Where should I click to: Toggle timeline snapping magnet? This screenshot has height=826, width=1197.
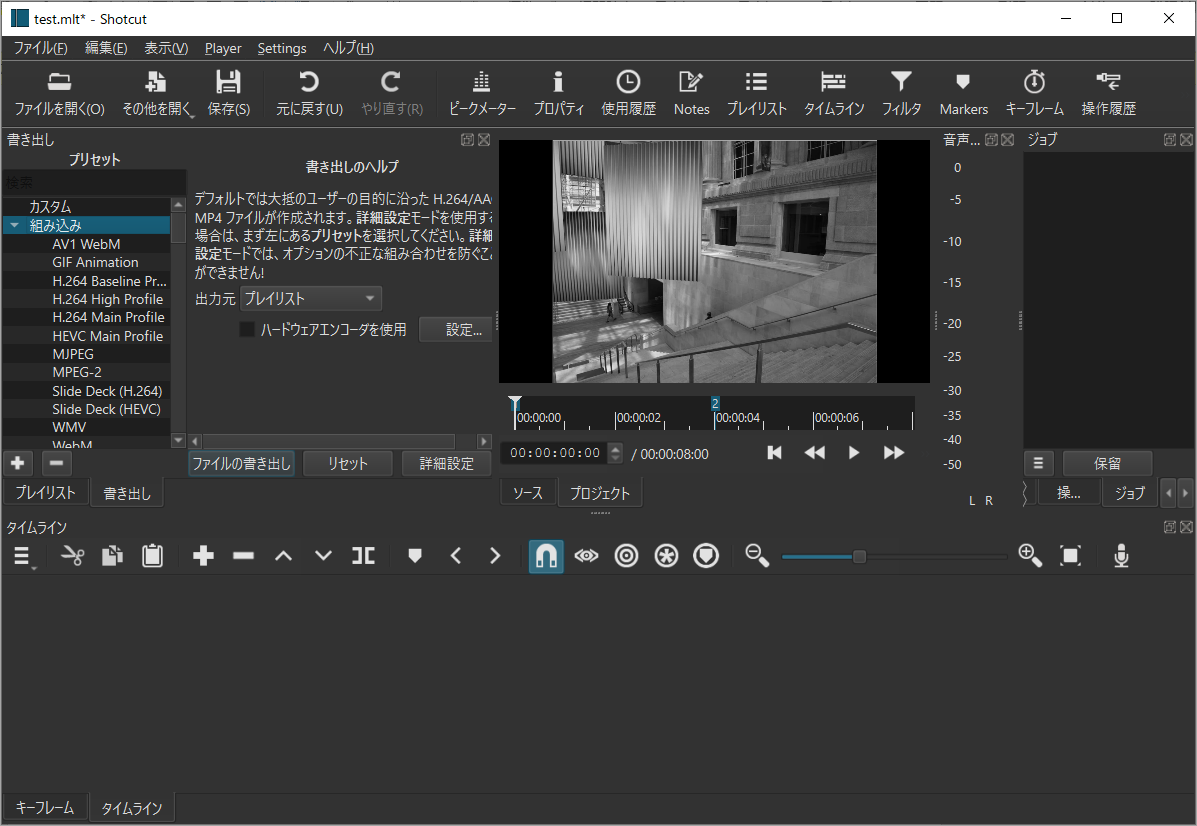pyautogui.click(x=546, y=556)
